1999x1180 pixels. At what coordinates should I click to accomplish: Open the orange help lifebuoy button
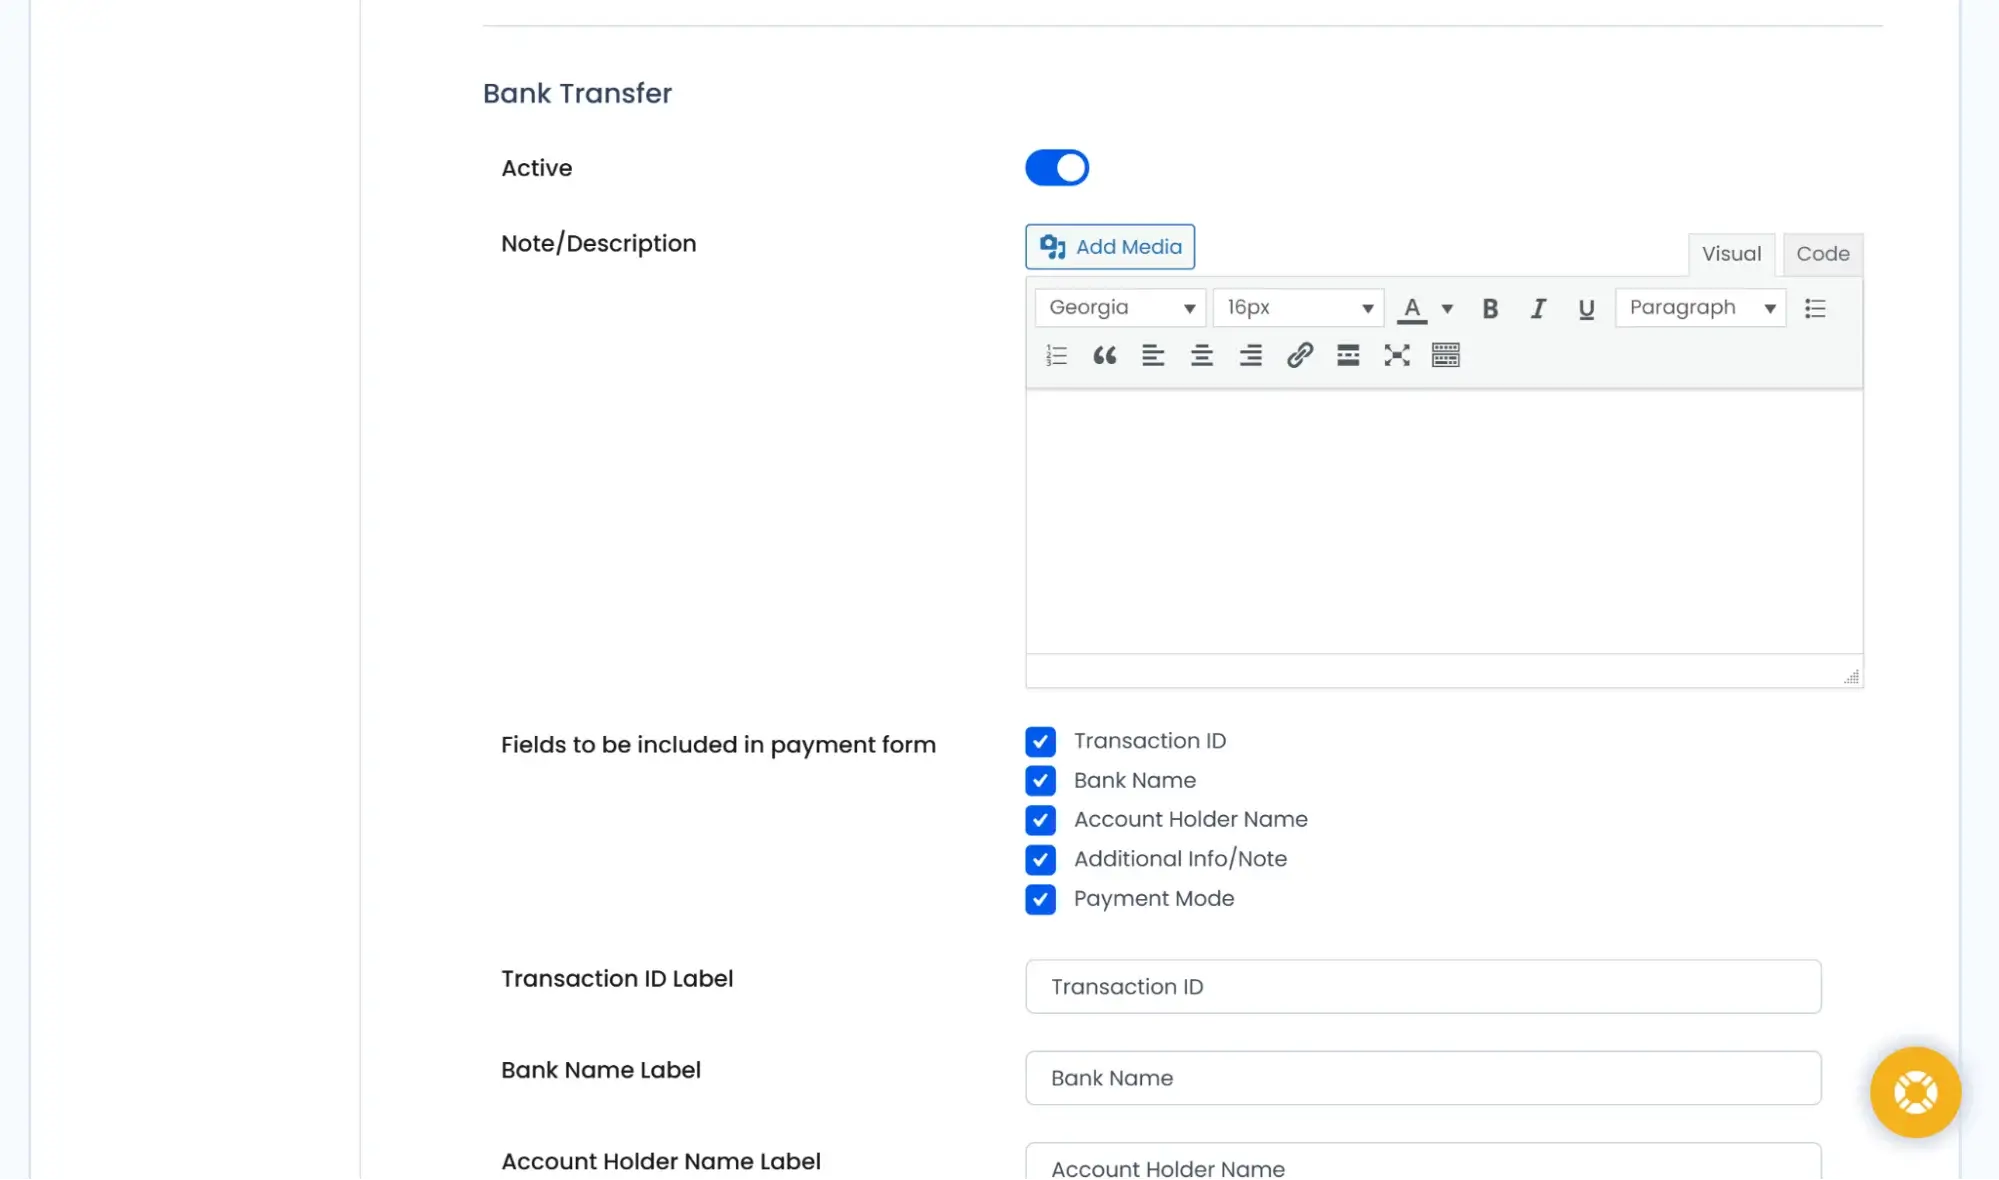click(1914, 1092)
